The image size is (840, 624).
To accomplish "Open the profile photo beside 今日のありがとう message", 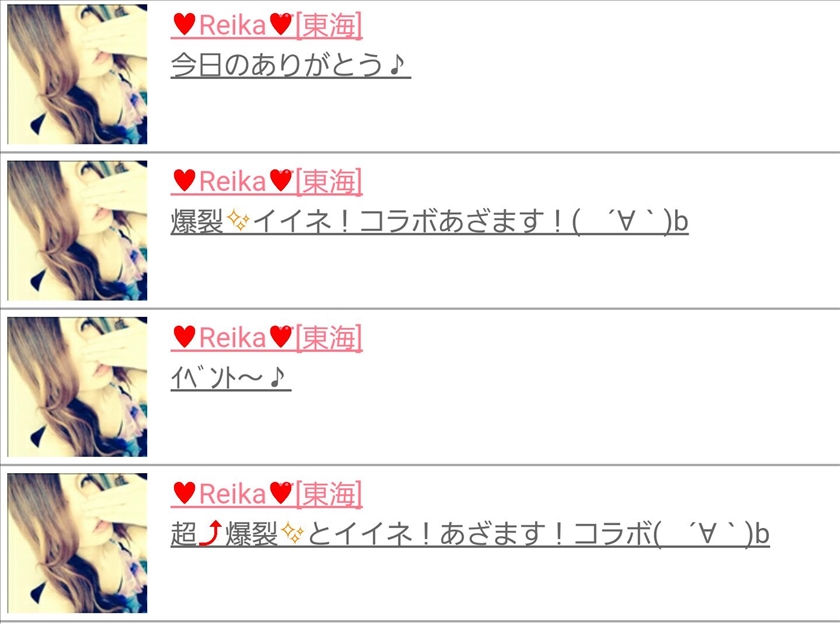I will point(77,74).
